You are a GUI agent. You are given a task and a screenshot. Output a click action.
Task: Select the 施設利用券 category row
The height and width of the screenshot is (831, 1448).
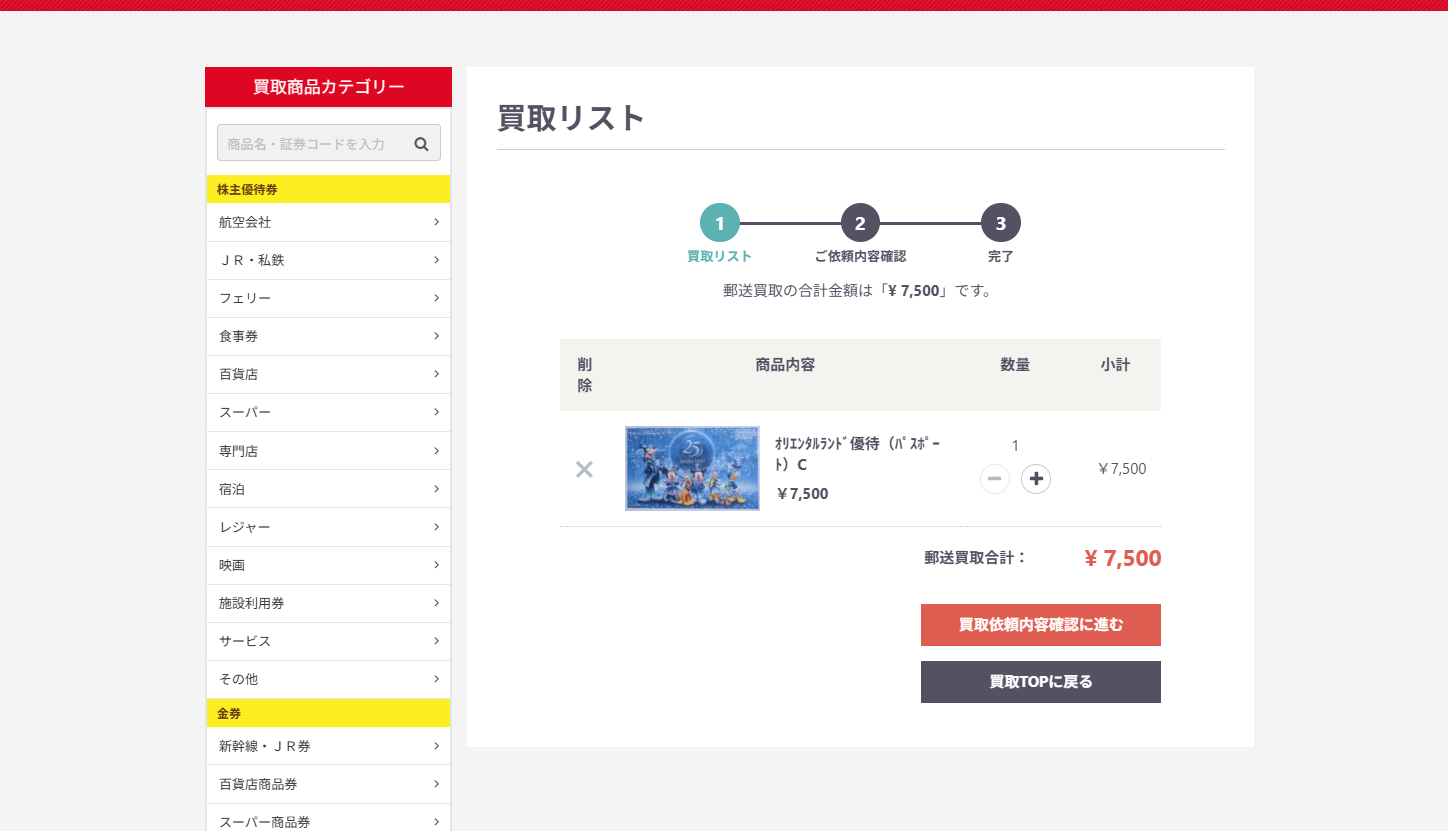pyautogui.click(x=329, y=603)
